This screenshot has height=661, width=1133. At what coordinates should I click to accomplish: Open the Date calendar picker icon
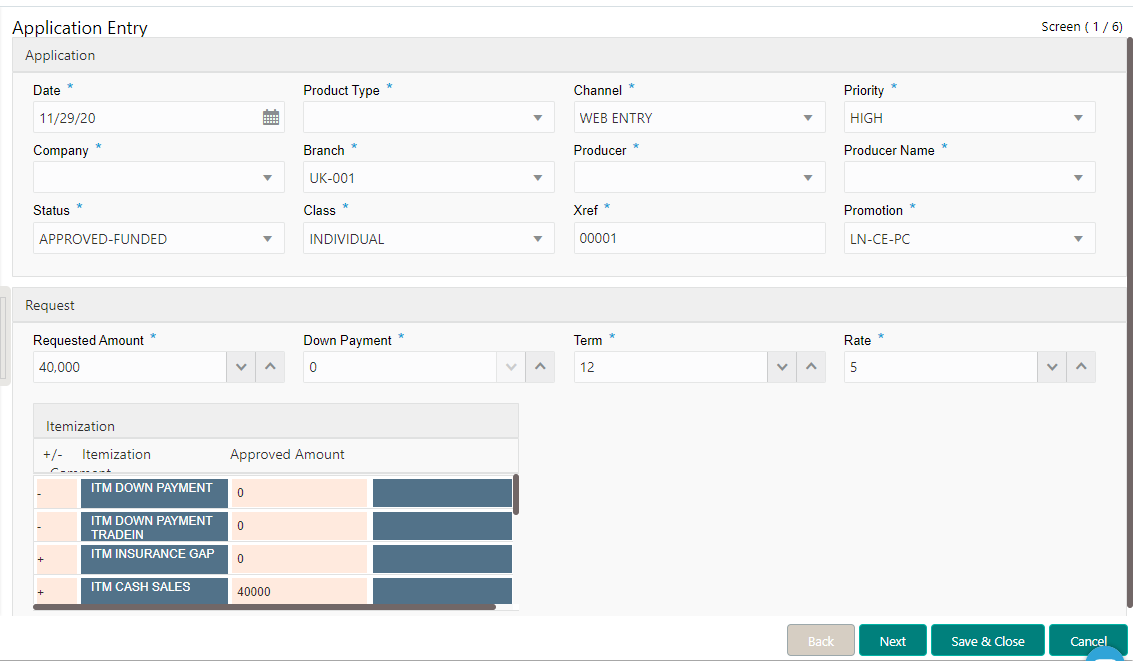(x=271, y=118)
